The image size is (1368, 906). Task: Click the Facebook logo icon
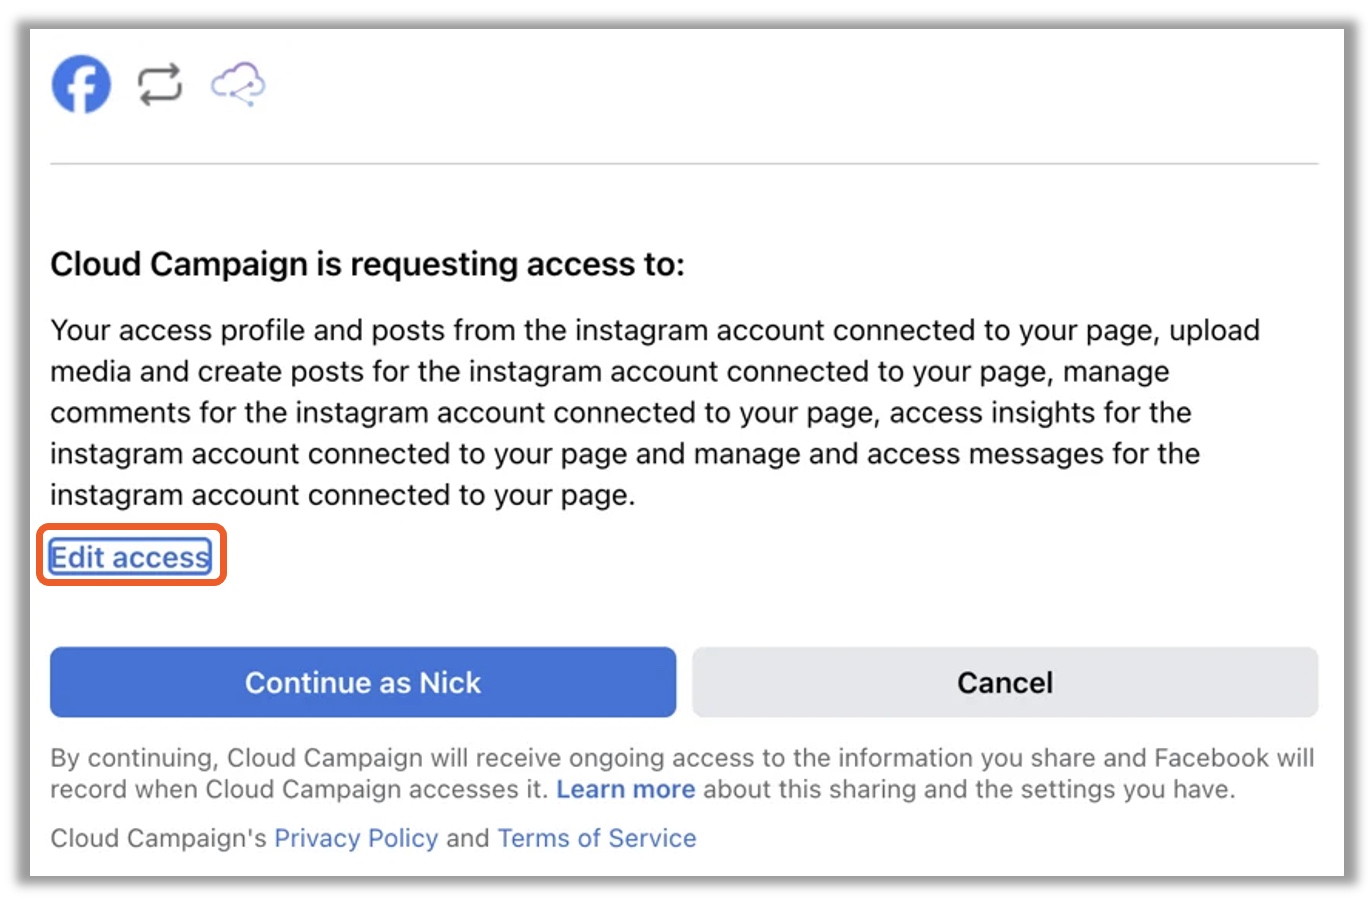pyautogui.click(x=81, y=84)
